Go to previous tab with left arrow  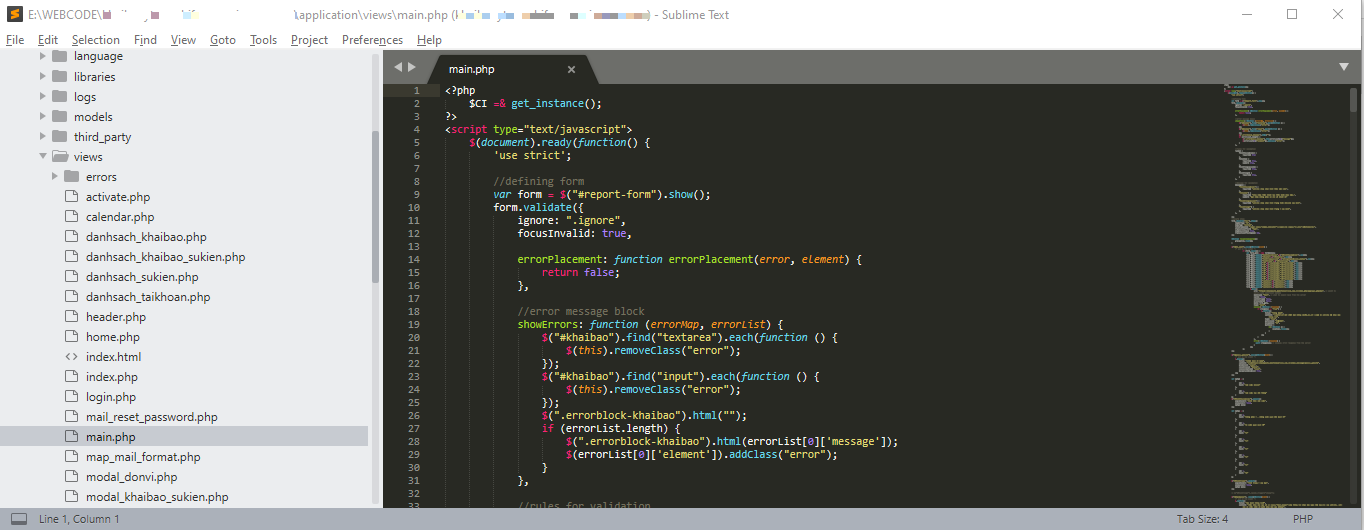(x=398, y=68)
